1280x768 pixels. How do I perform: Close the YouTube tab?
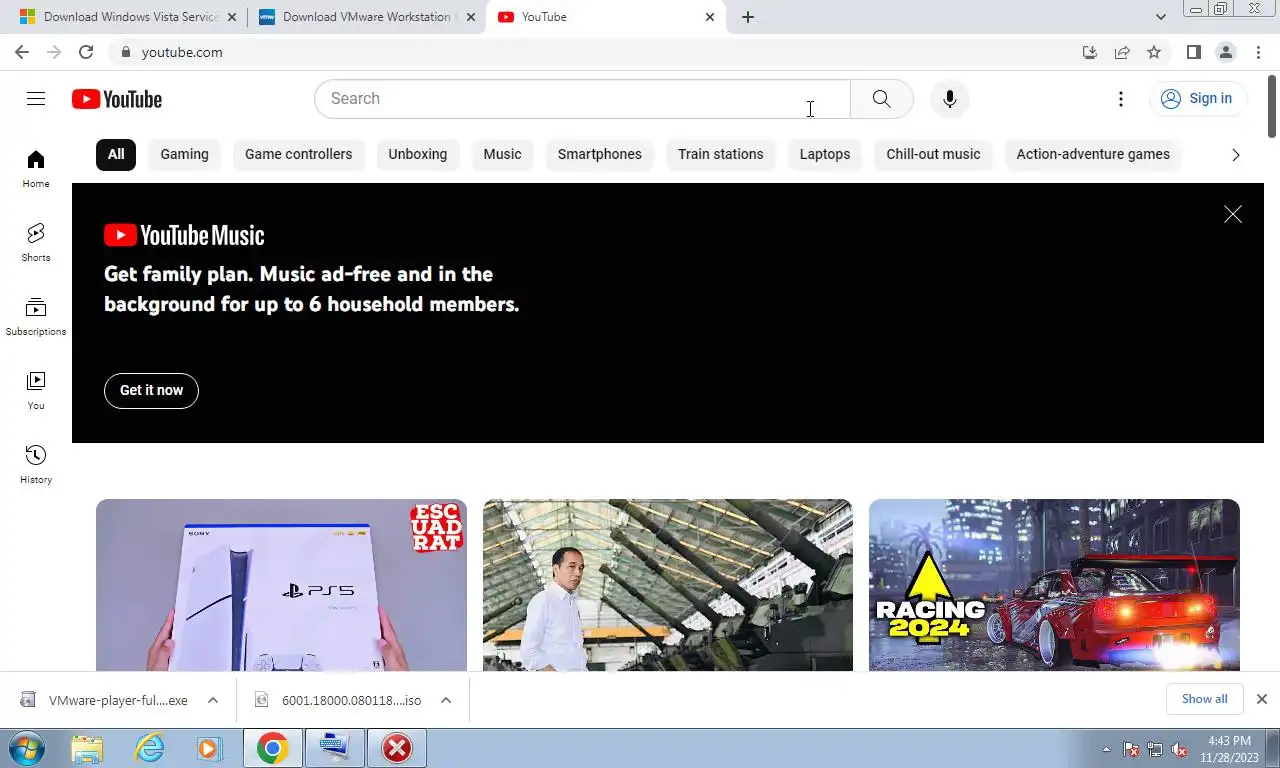click(x=710, y=17)
